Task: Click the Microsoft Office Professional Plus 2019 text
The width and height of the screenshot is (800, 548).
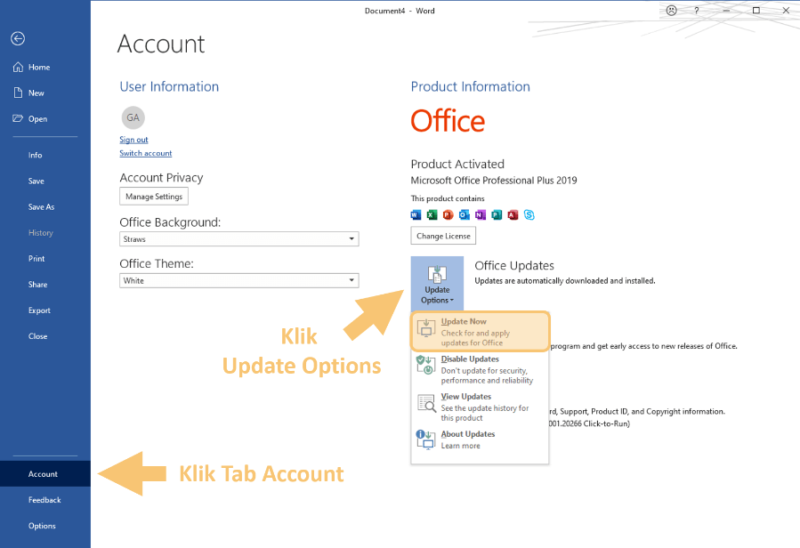Action: pyautogui.click(x=494, y=180)
